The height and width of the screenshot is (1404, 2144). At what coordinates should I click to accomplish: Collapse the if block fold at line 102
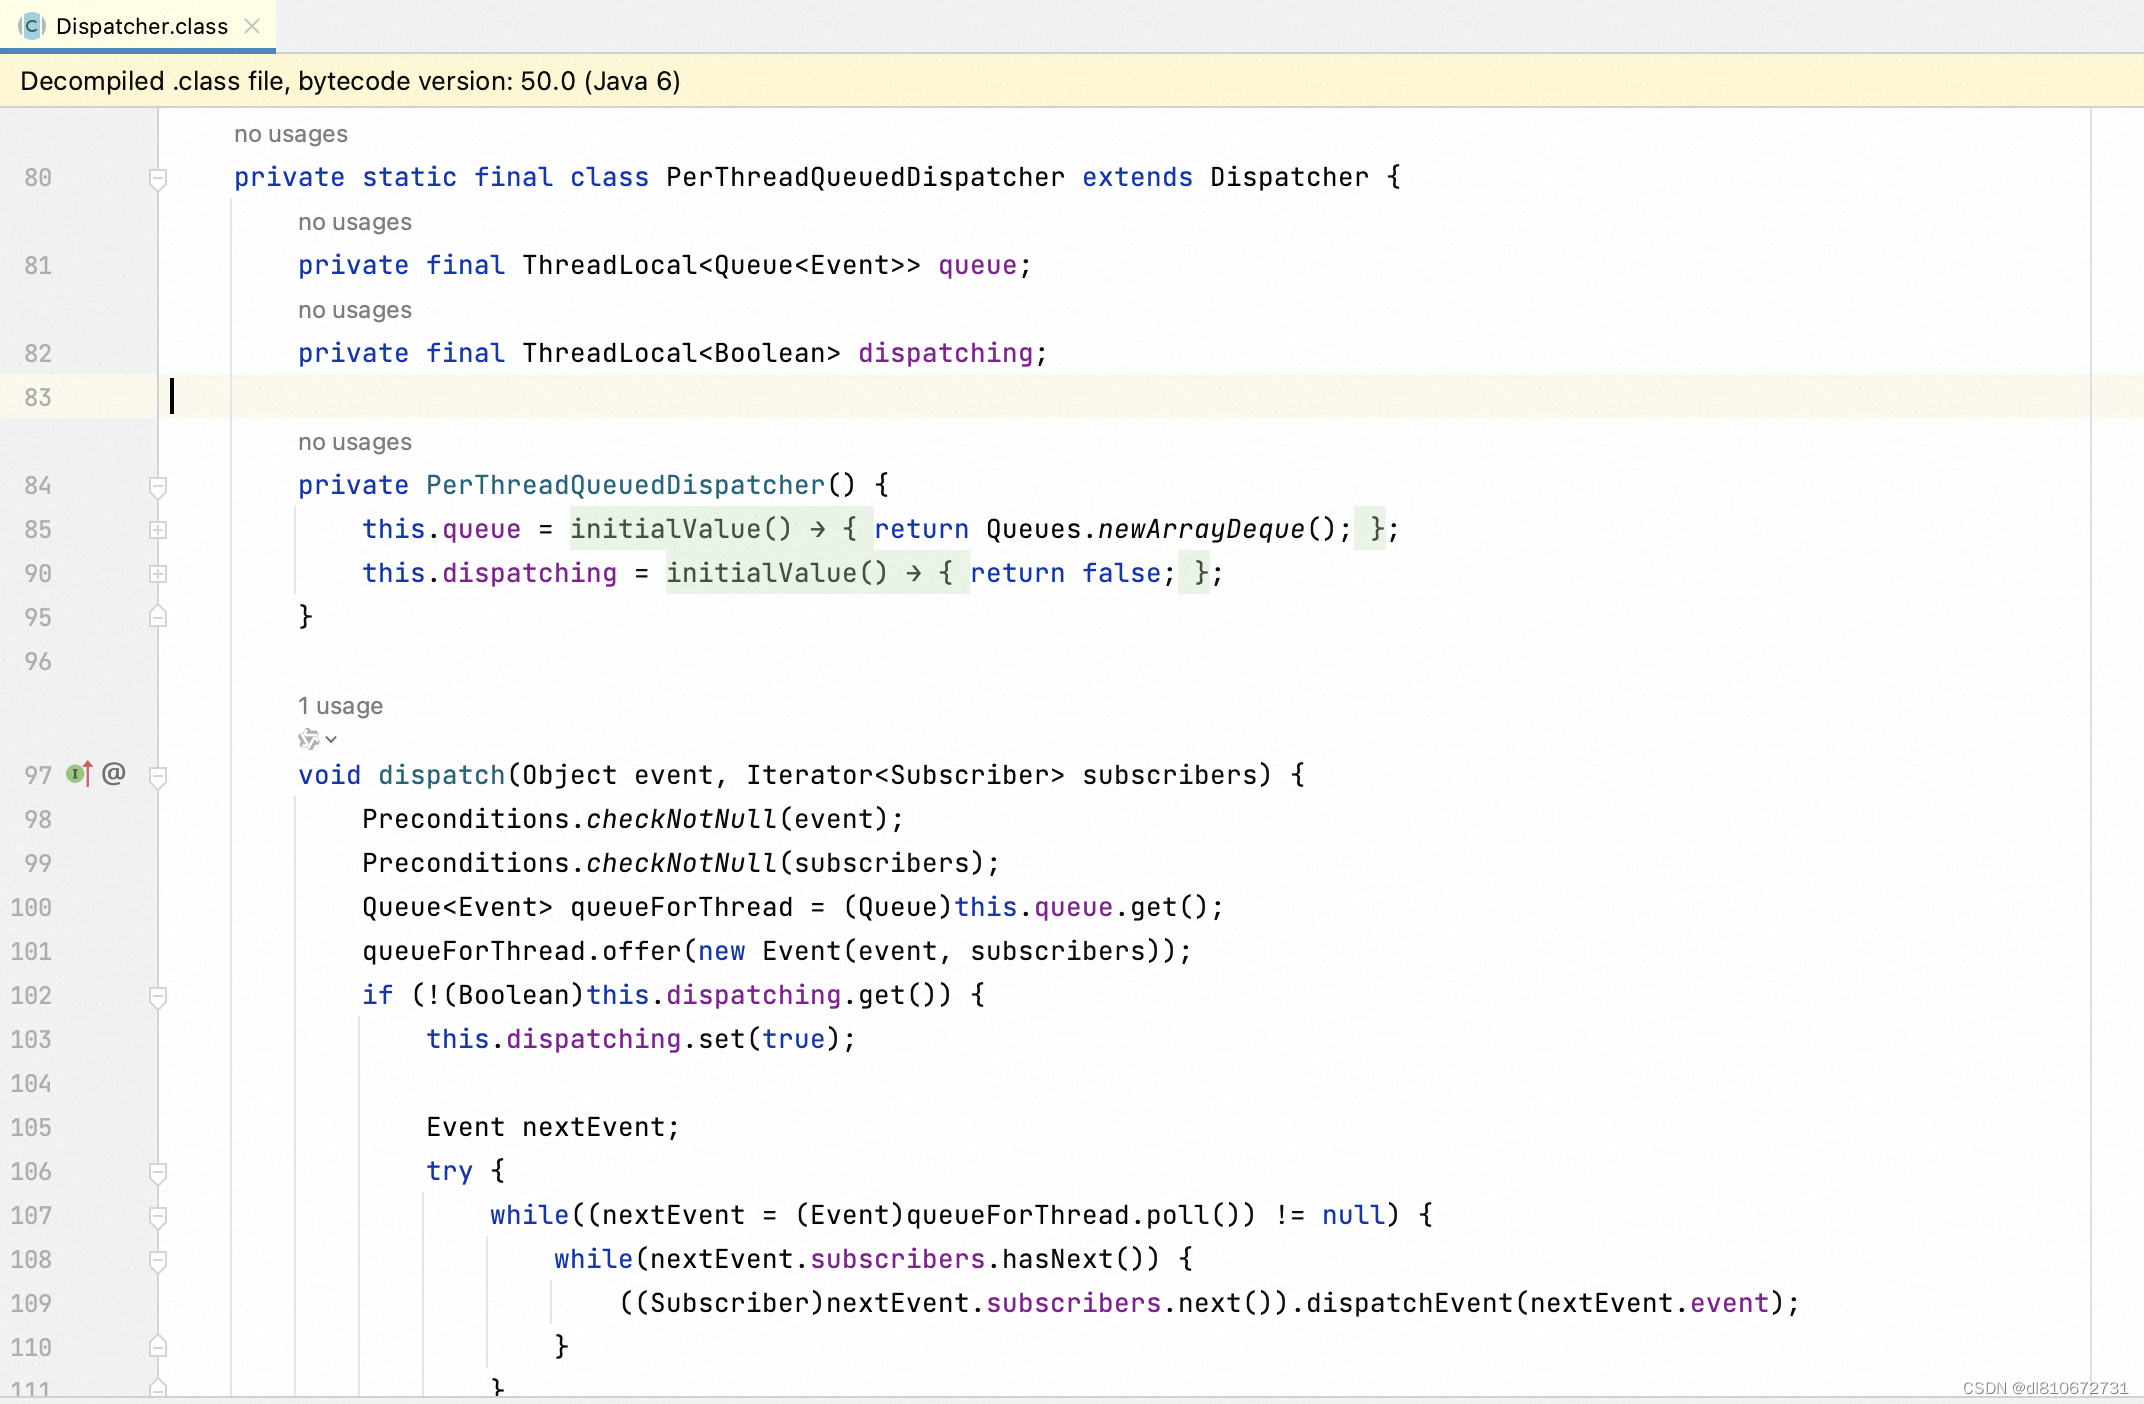pyautogui.click(x=157, y=996)
